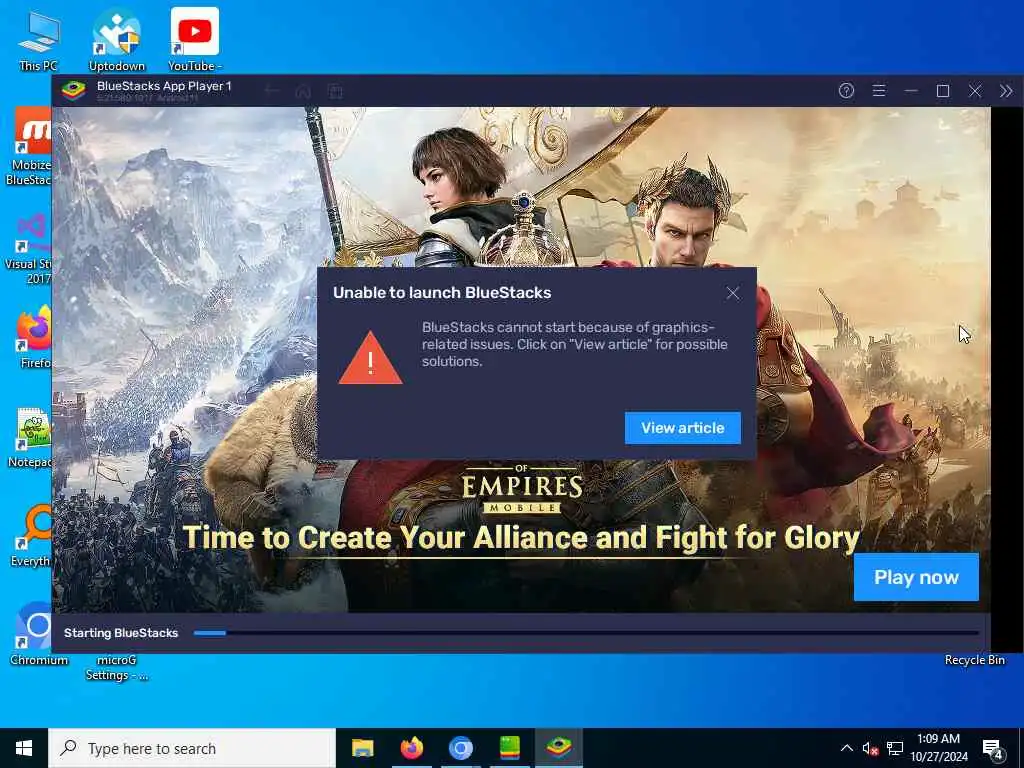The image size is (1024, 768).
Task: Select the This PC desktop icon
Action: pos(38,39)
